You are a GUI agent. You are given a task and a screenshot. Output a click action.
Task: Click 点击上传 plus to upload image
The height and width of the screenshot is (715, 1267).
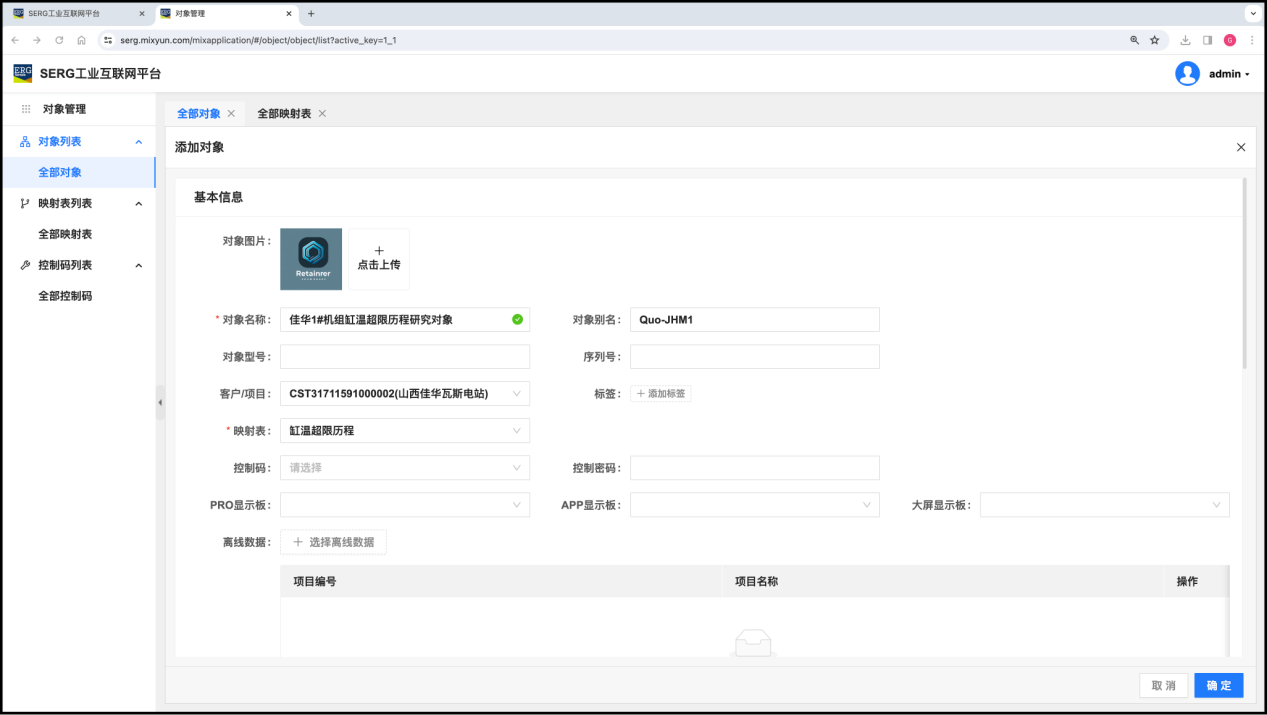coord(379,259)
